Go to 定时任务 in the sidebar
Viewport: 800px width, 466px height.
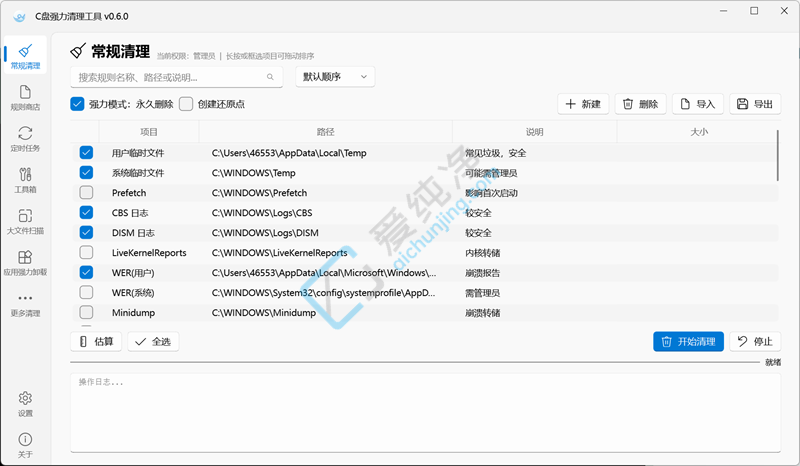(x=25, y=139)
